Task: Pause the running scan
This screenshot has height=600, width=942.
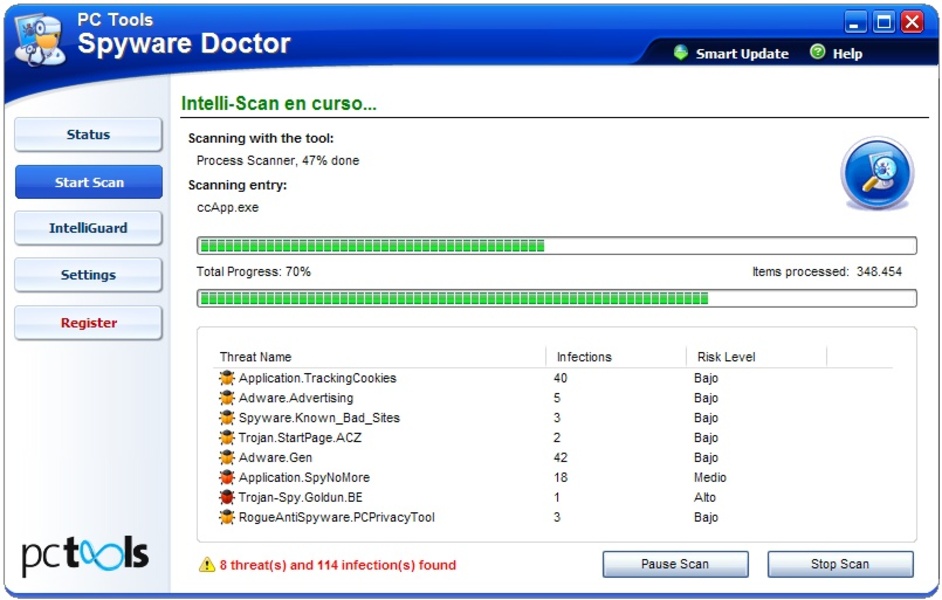Action: click(x=675, y=564)
